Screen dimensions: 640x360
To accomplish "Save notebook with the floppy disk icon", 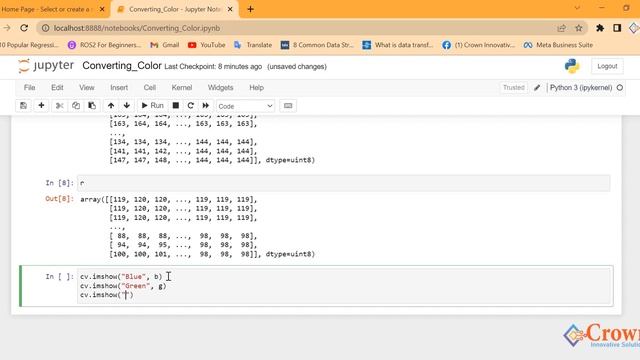I will (23, 106).
